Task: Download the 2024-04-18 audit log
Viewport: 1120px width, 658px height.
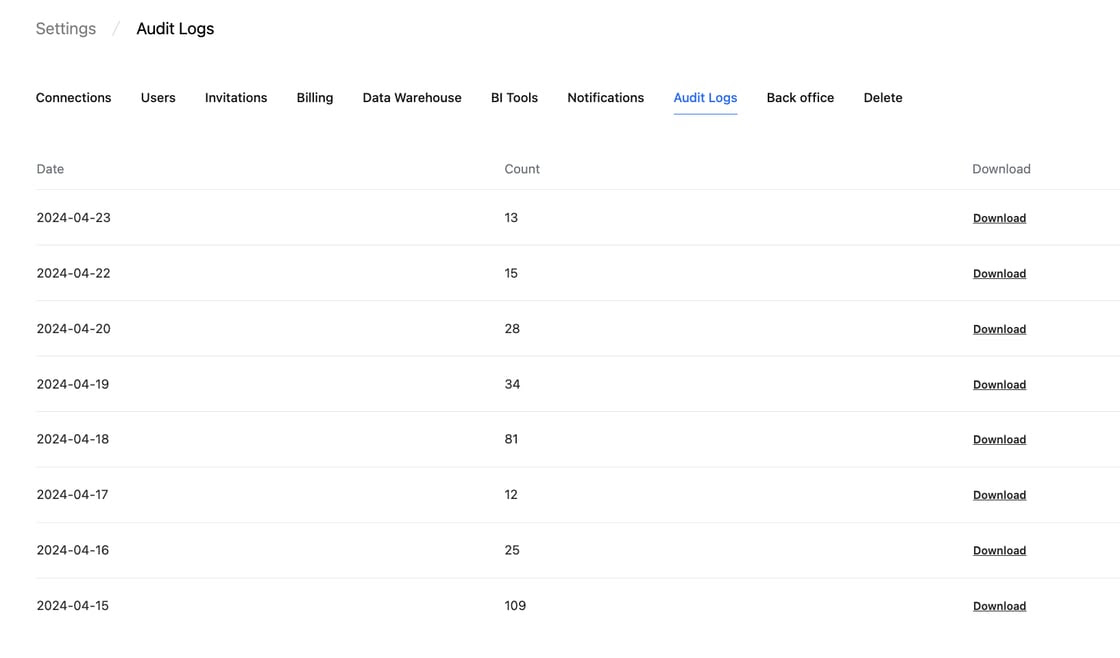Action: (x=999, y=440)
